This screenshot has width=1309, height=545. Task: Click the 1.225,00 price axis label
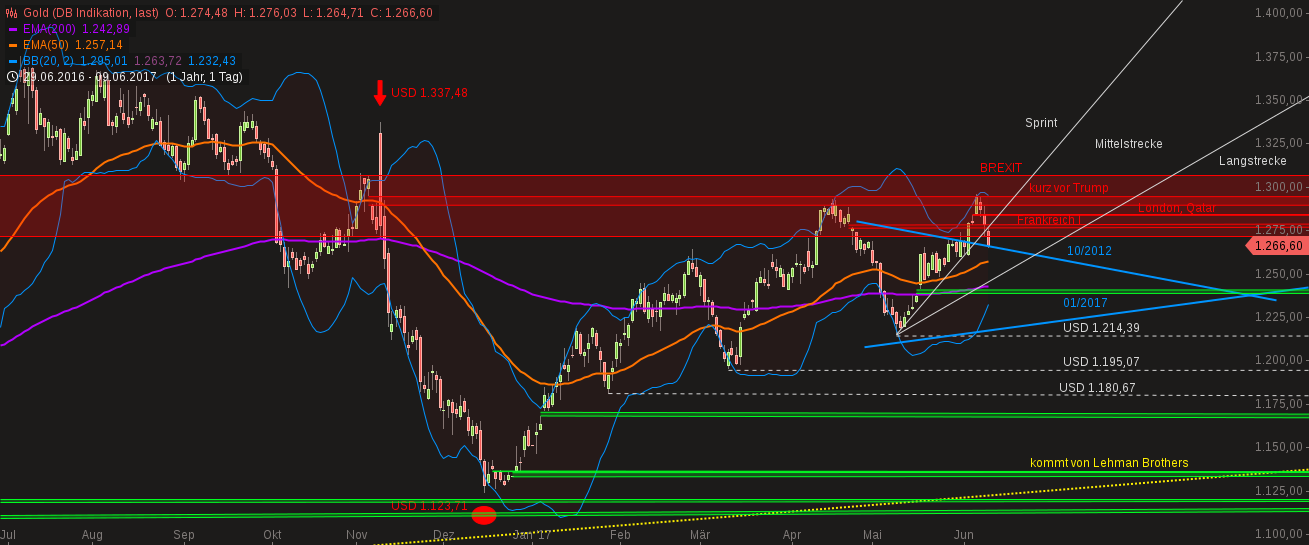1281,317
